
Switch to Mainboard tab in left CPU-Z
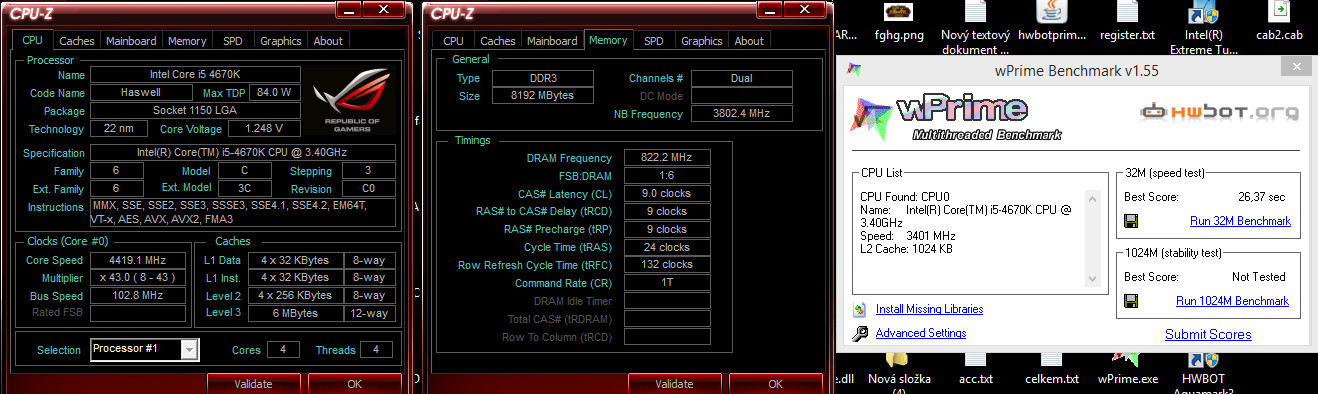(x=131, y=41)
